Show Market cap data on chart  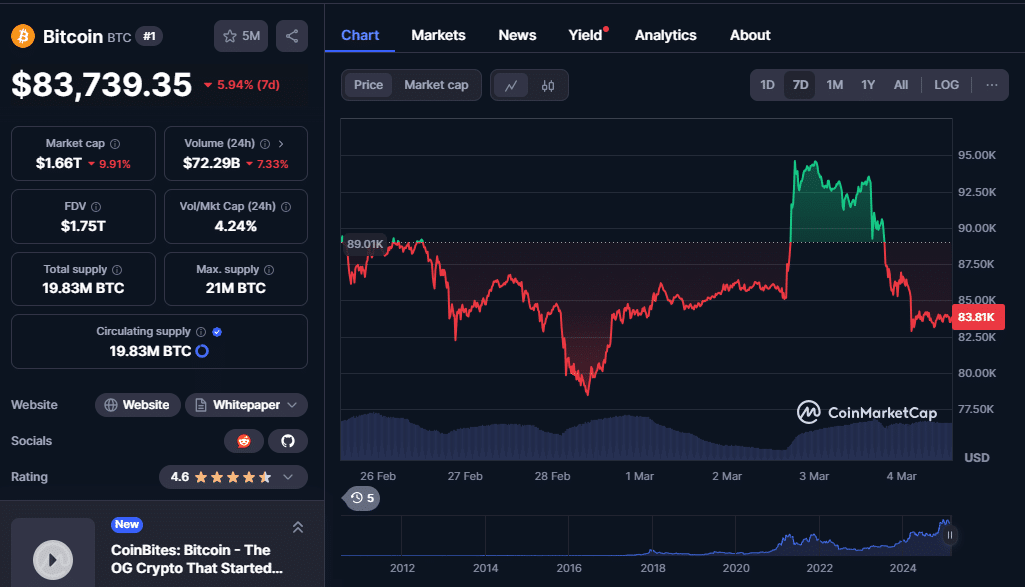tap(436, 85)
